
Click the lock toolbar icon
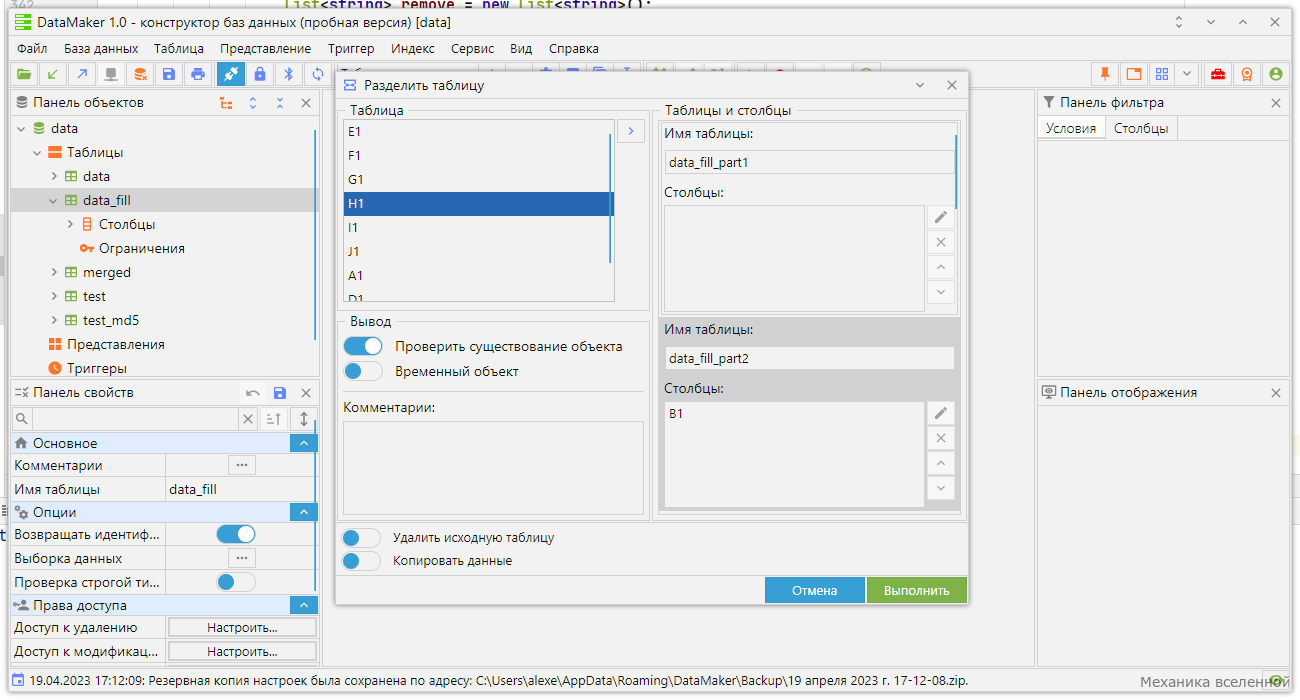pos(260,74)
